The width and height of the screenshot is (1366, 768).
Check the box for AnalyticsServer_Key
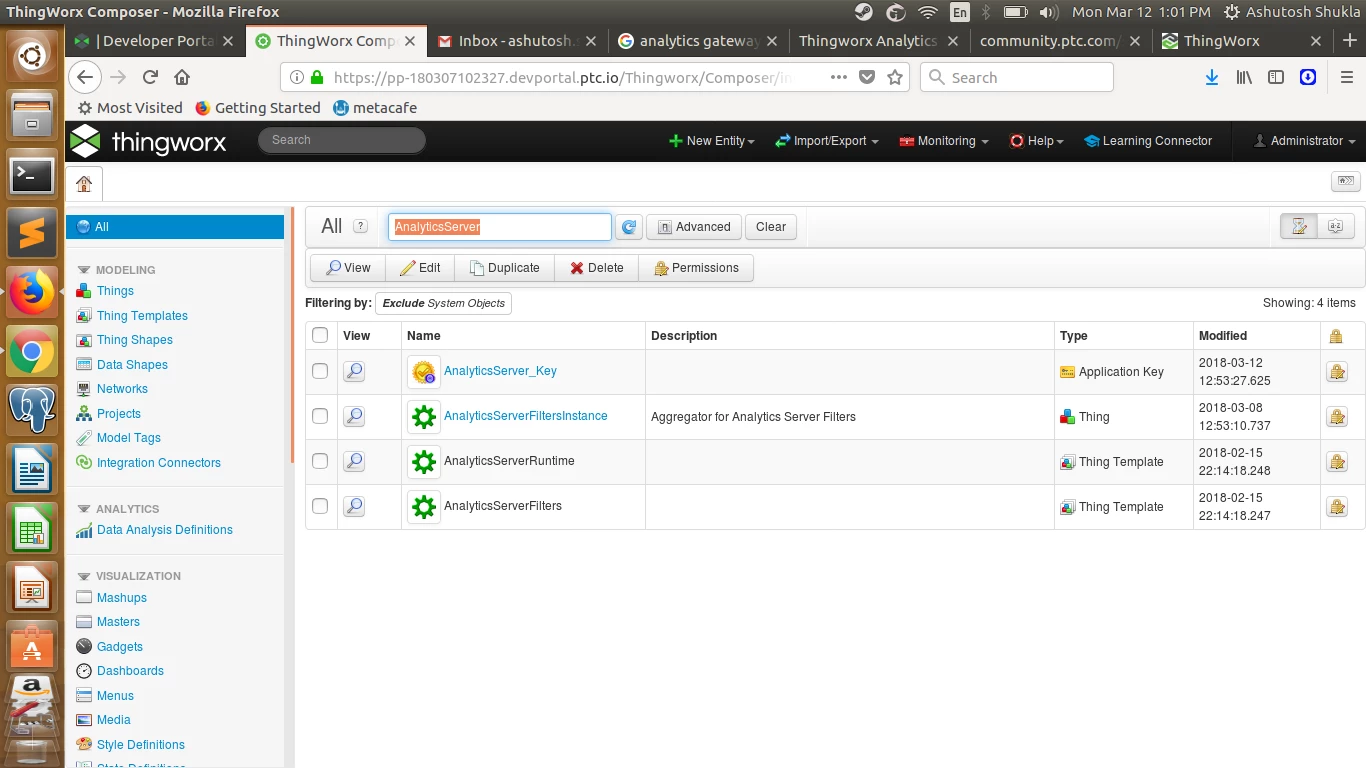point(320,371)
